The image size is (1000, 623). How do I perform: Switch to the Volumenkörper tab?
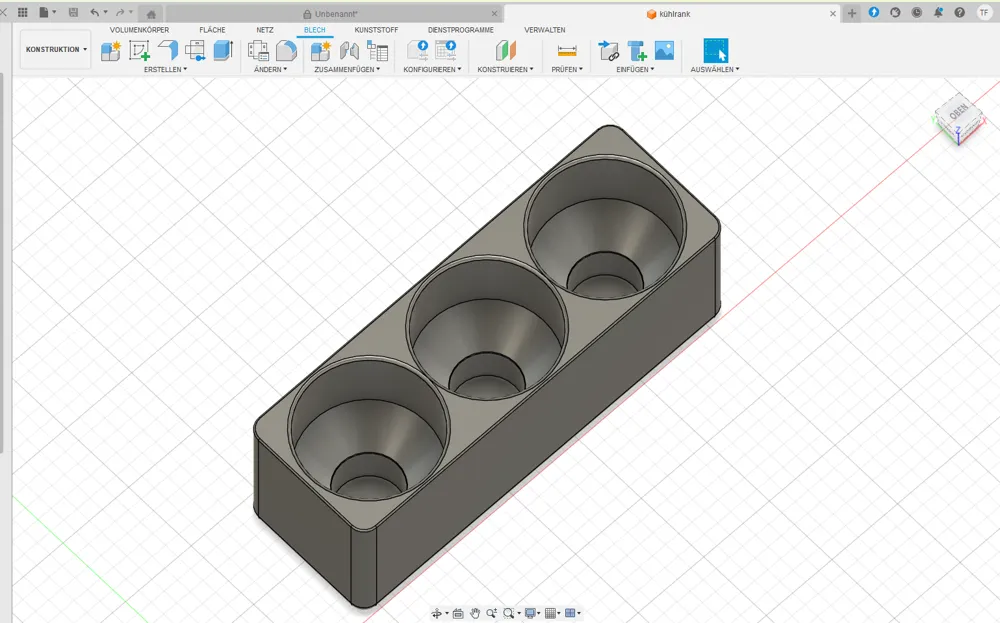(139, 30)
